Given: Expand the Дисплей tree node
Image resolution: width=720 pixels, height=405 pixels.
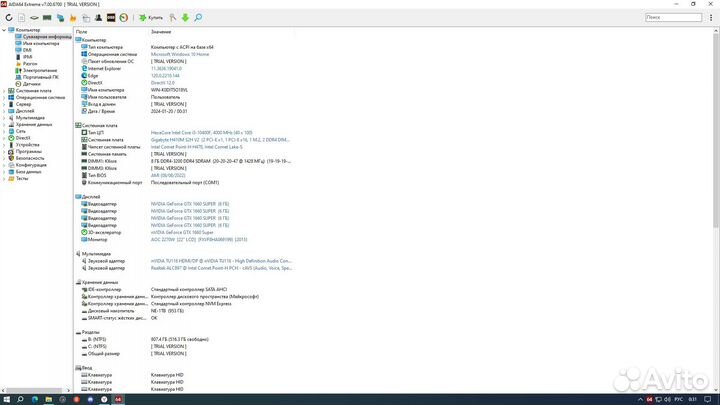Looking at the screenshot, I should pos(5,111).
